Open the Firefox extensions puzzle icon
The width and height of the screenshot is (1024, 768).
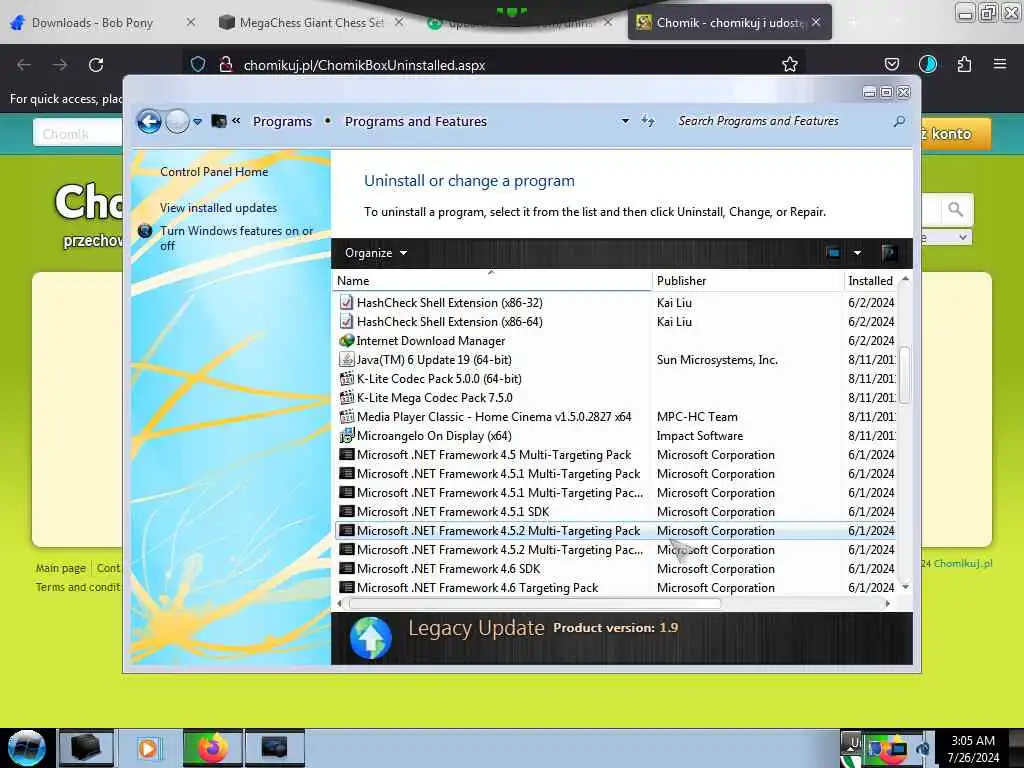[964, 65]
